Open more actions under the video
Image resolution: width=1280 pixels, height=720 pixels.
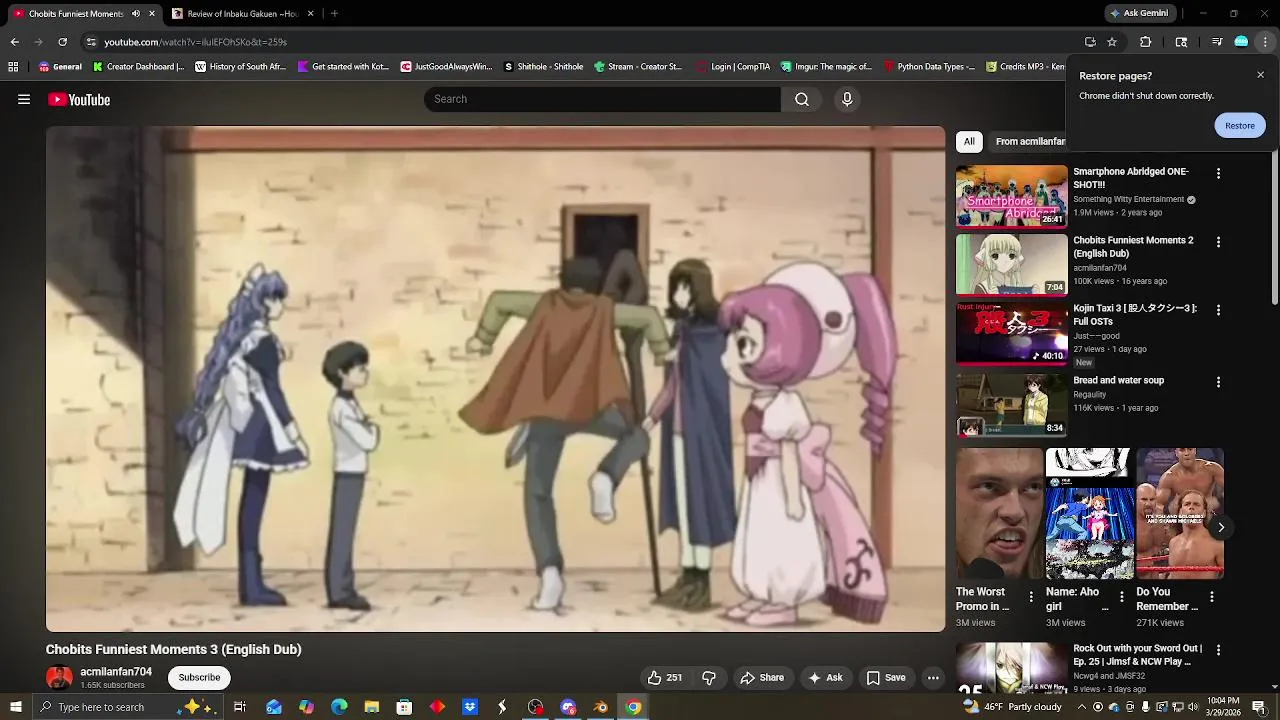[x=933, y=678]
